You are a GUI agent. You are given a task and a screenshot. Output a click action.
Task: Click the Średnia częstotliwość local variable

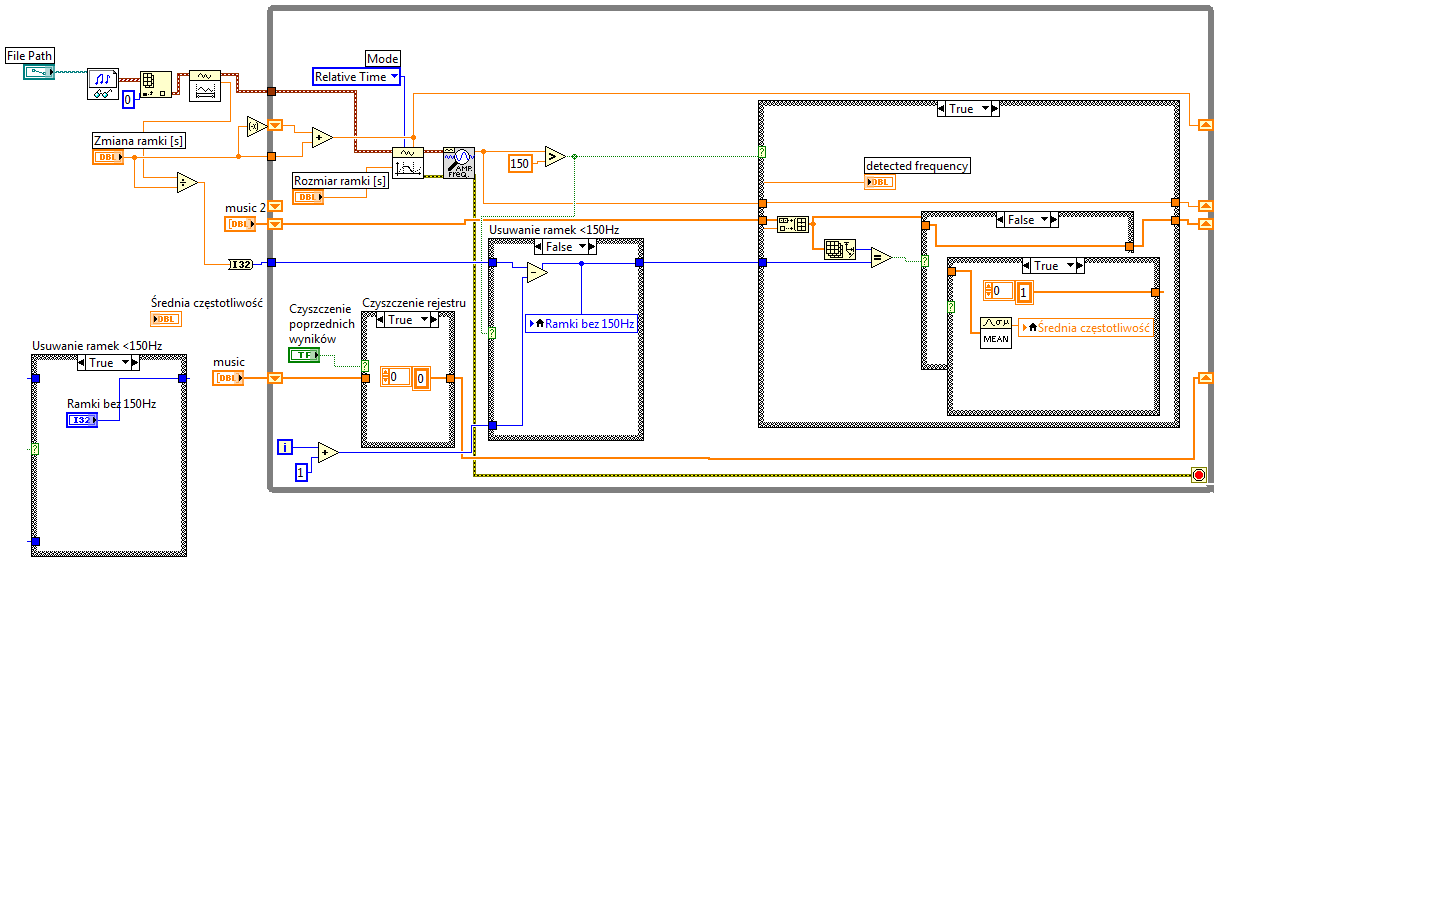tap(1086, 328)
